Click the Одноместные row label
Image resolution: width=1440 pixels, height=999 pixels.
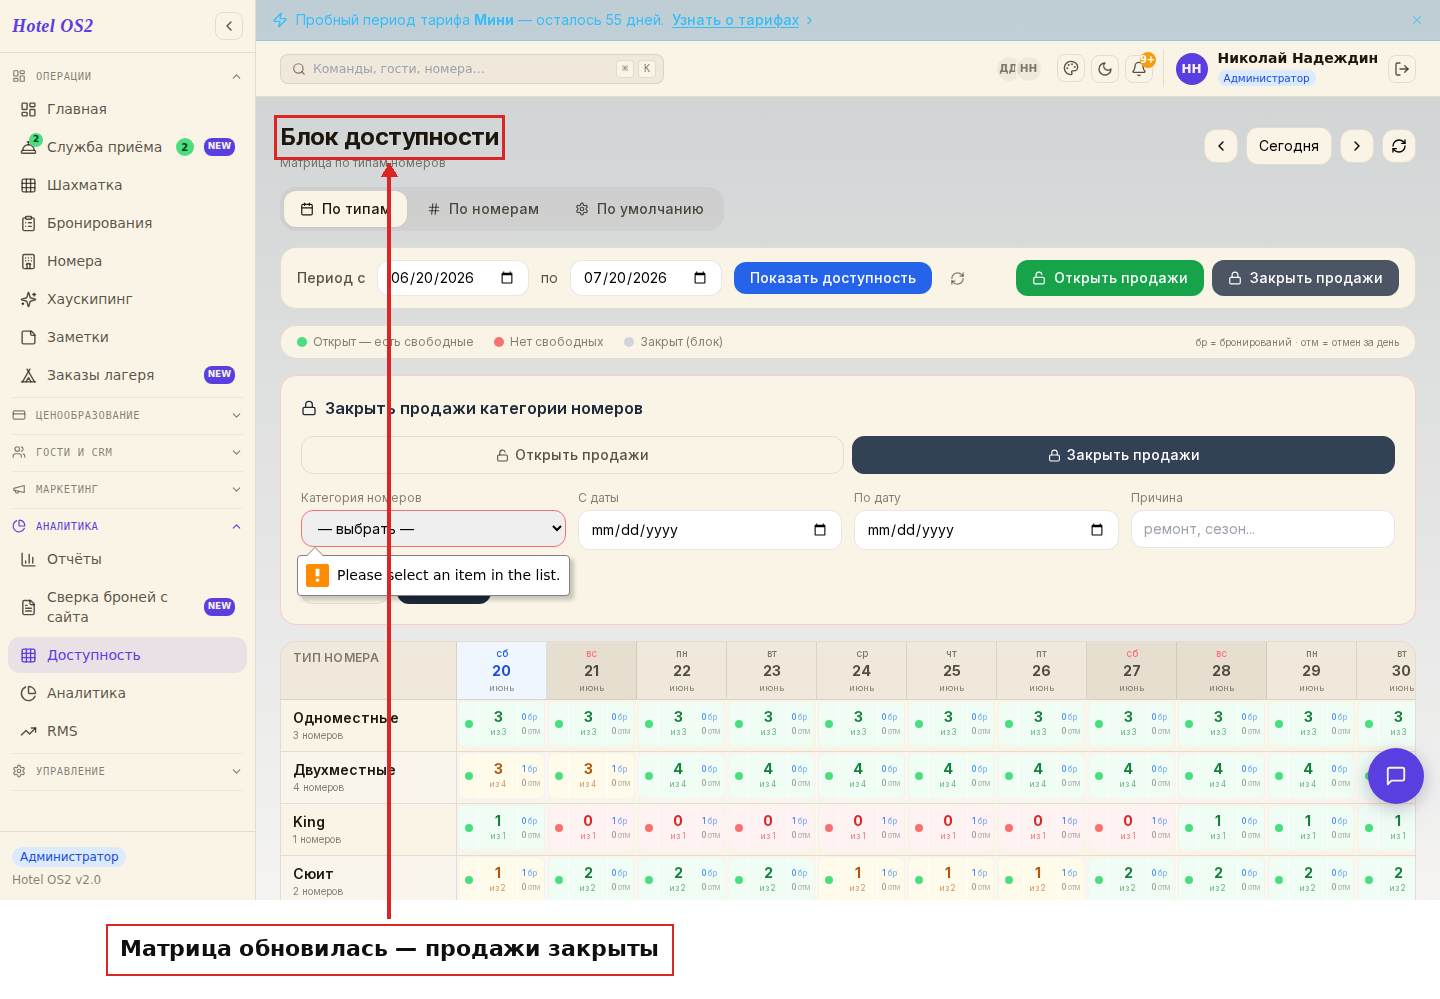pyautogui.click(x=345, y=718)
